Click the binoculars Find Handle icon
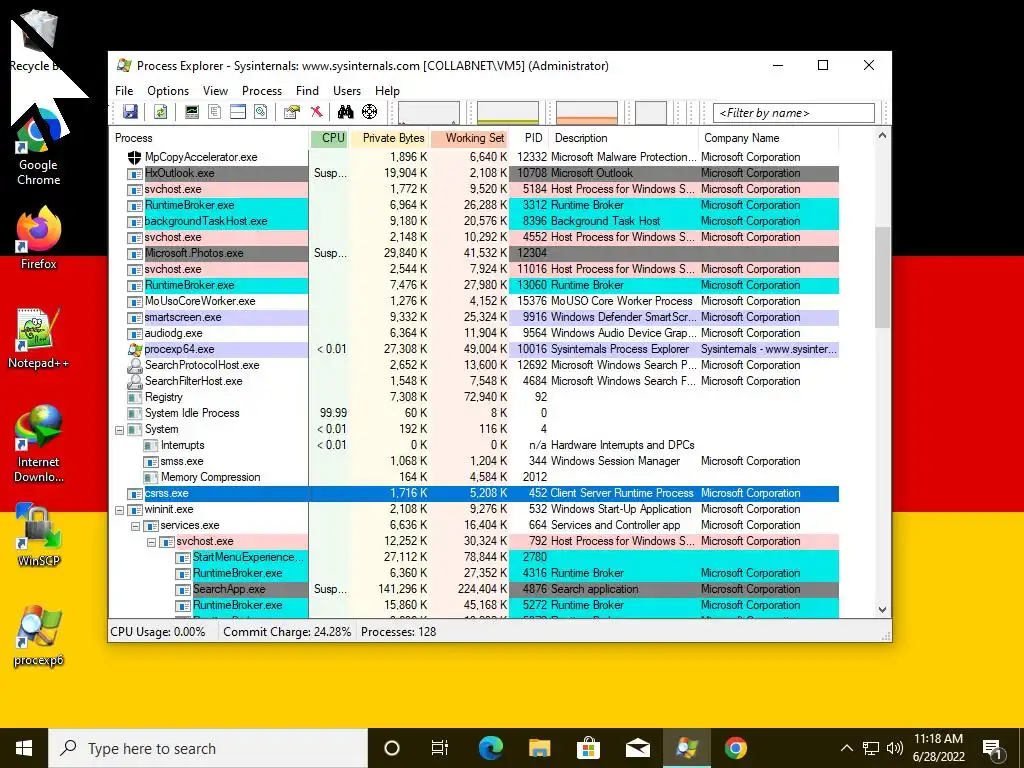The image size is (1024, 768). click(x=345, y=112)
